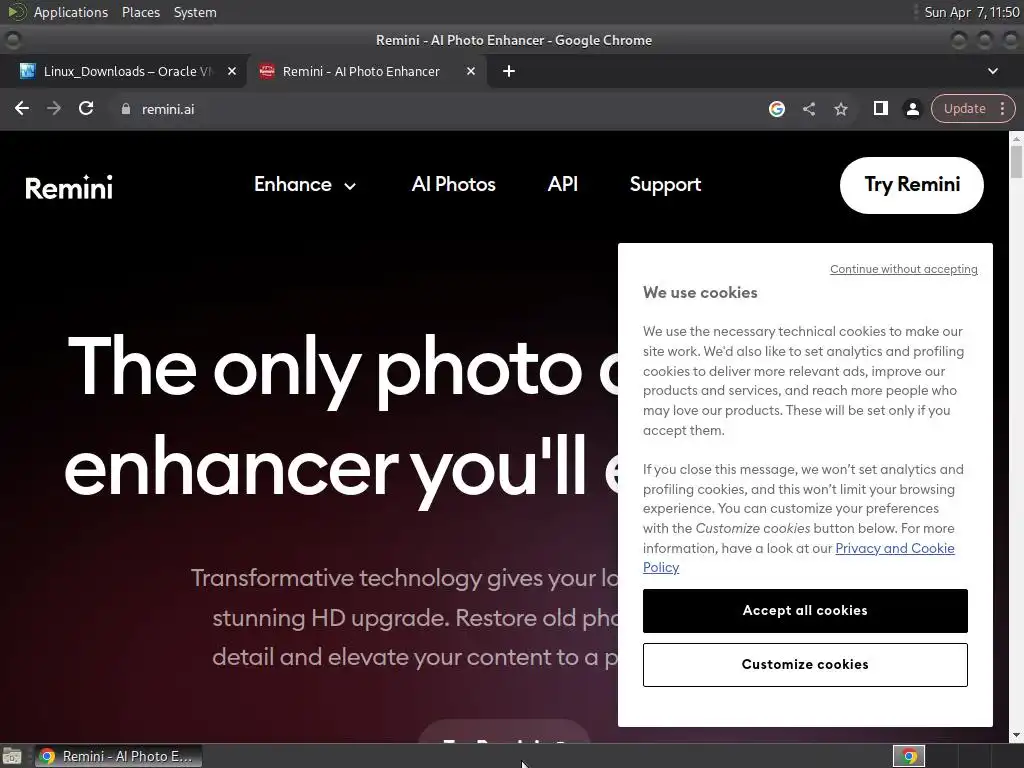
Task: Click the browser forward arrow
Action: (x=54, y=108)
